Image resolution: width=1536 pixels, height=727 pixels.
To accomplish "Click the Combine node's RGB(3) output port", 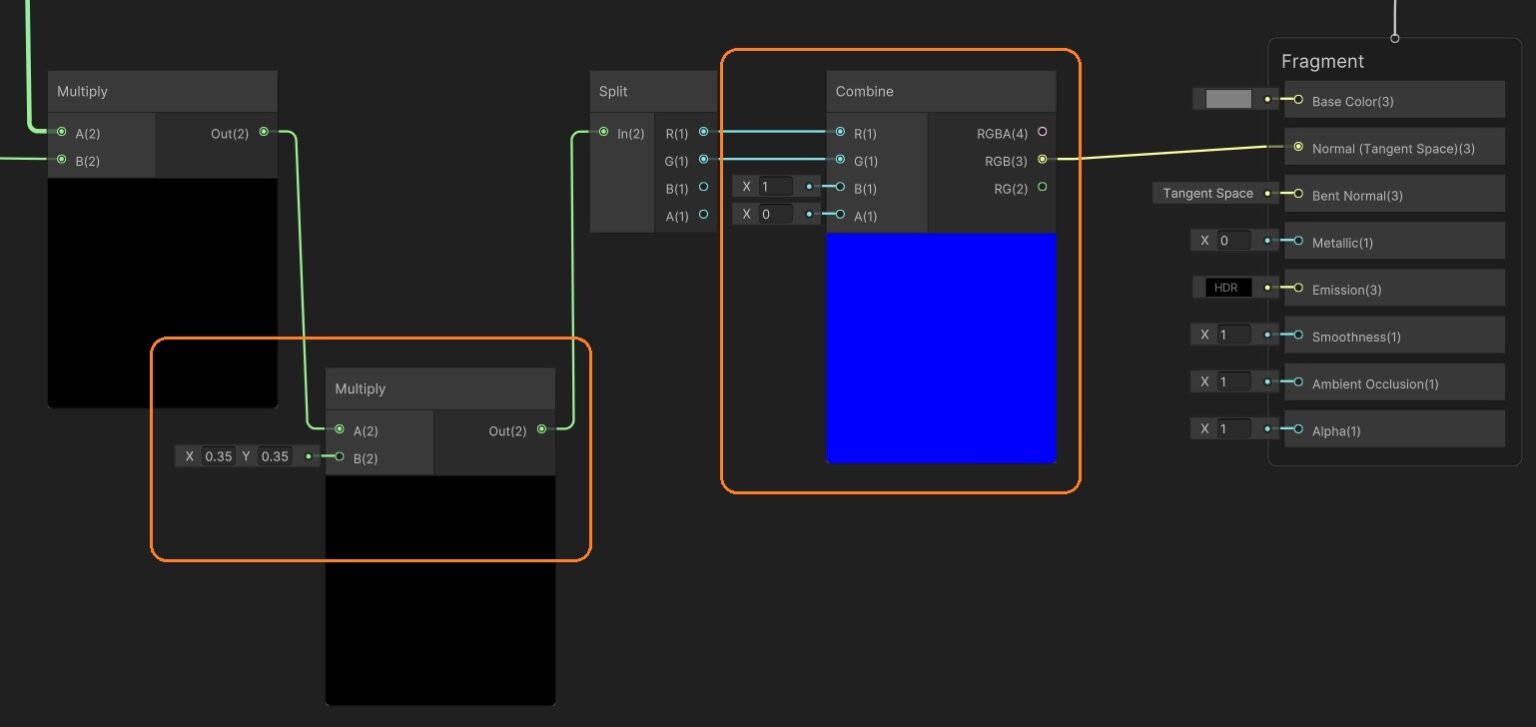I will [x=1043, y=159].
